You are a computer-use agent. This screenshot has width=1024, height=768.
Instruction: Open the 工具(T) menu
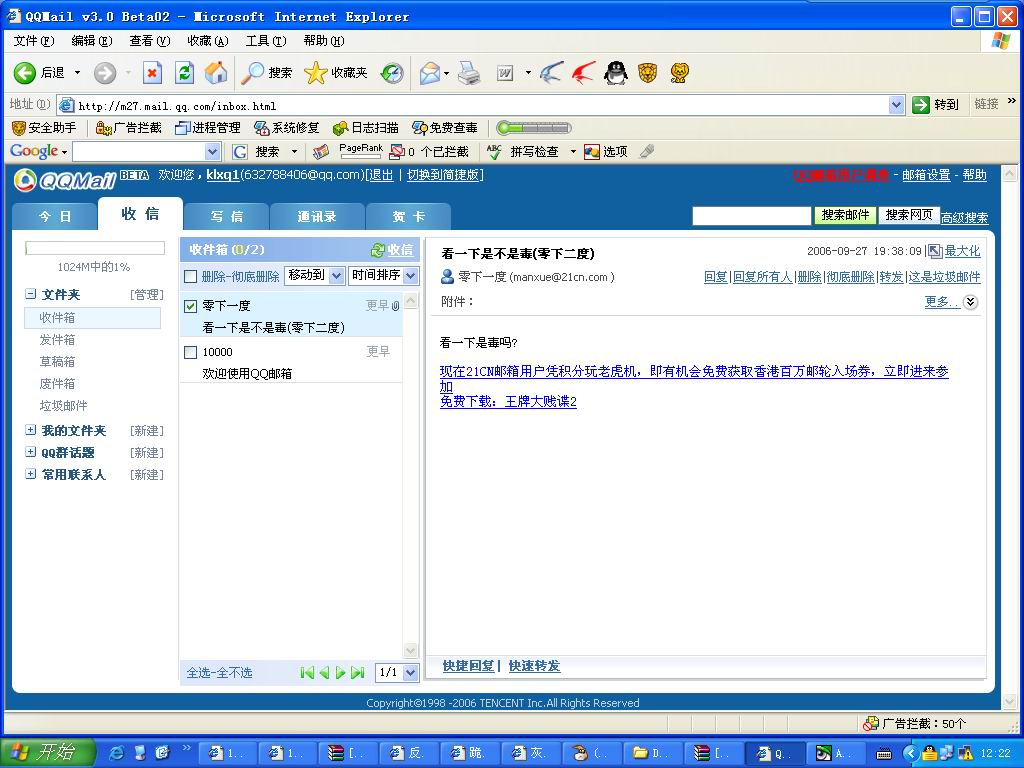point(266,40)
